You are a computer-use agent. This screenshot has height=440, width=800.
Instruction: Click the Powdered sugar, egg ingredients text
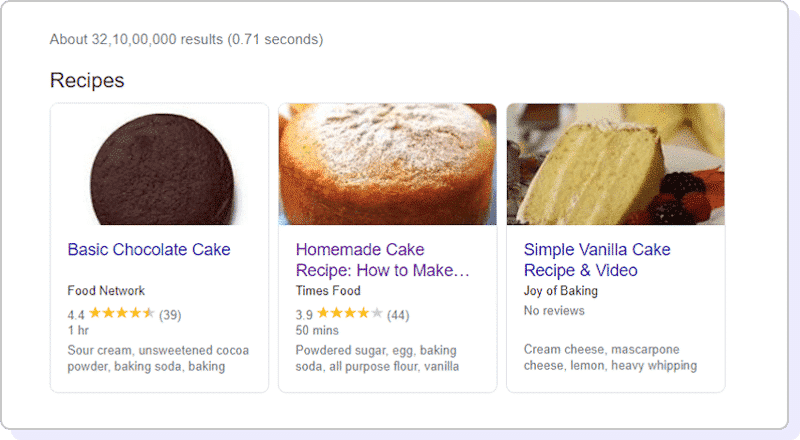[377, 358]
